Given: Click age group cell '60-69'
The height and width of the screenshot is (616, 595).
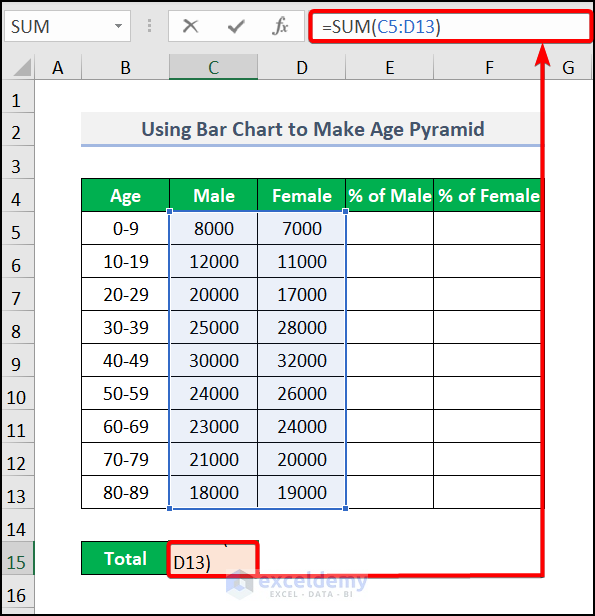Looking at the screenshot, I should (125, 426).
